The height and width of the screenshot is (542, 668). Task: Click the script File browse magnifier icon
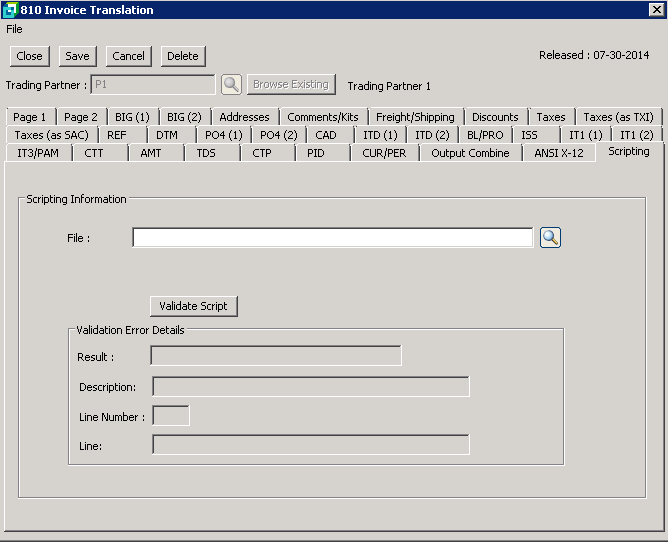click(550, 237)
